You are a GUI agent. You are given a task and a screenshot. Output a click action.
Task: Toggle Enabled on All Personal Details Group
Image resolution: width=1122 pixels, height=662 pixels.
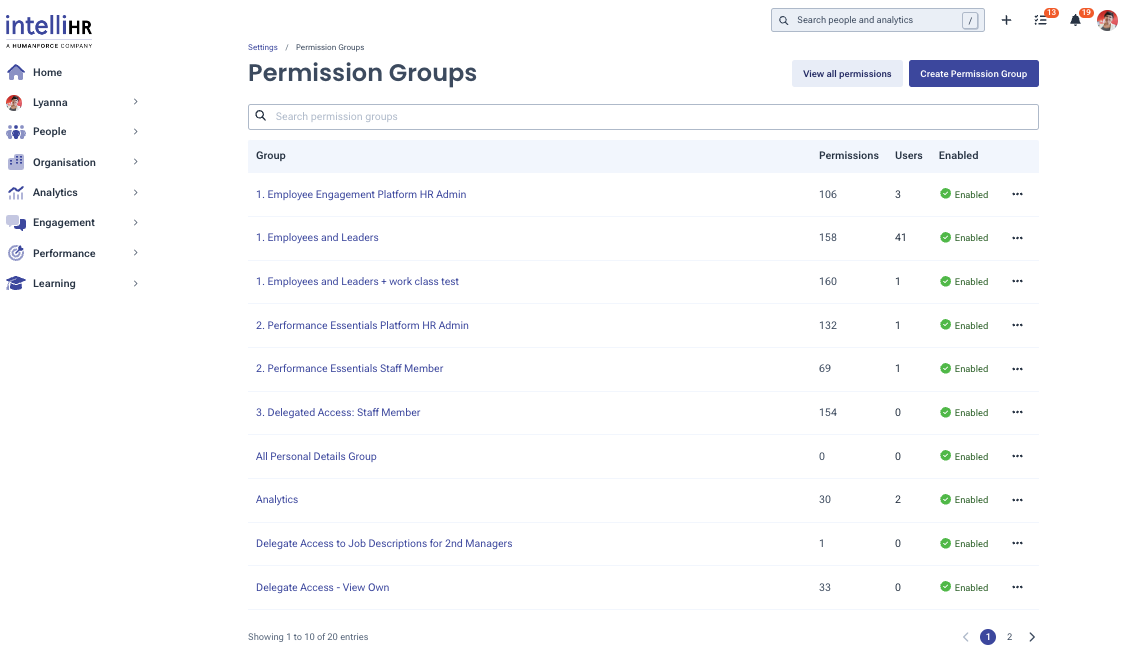point(963,456)
